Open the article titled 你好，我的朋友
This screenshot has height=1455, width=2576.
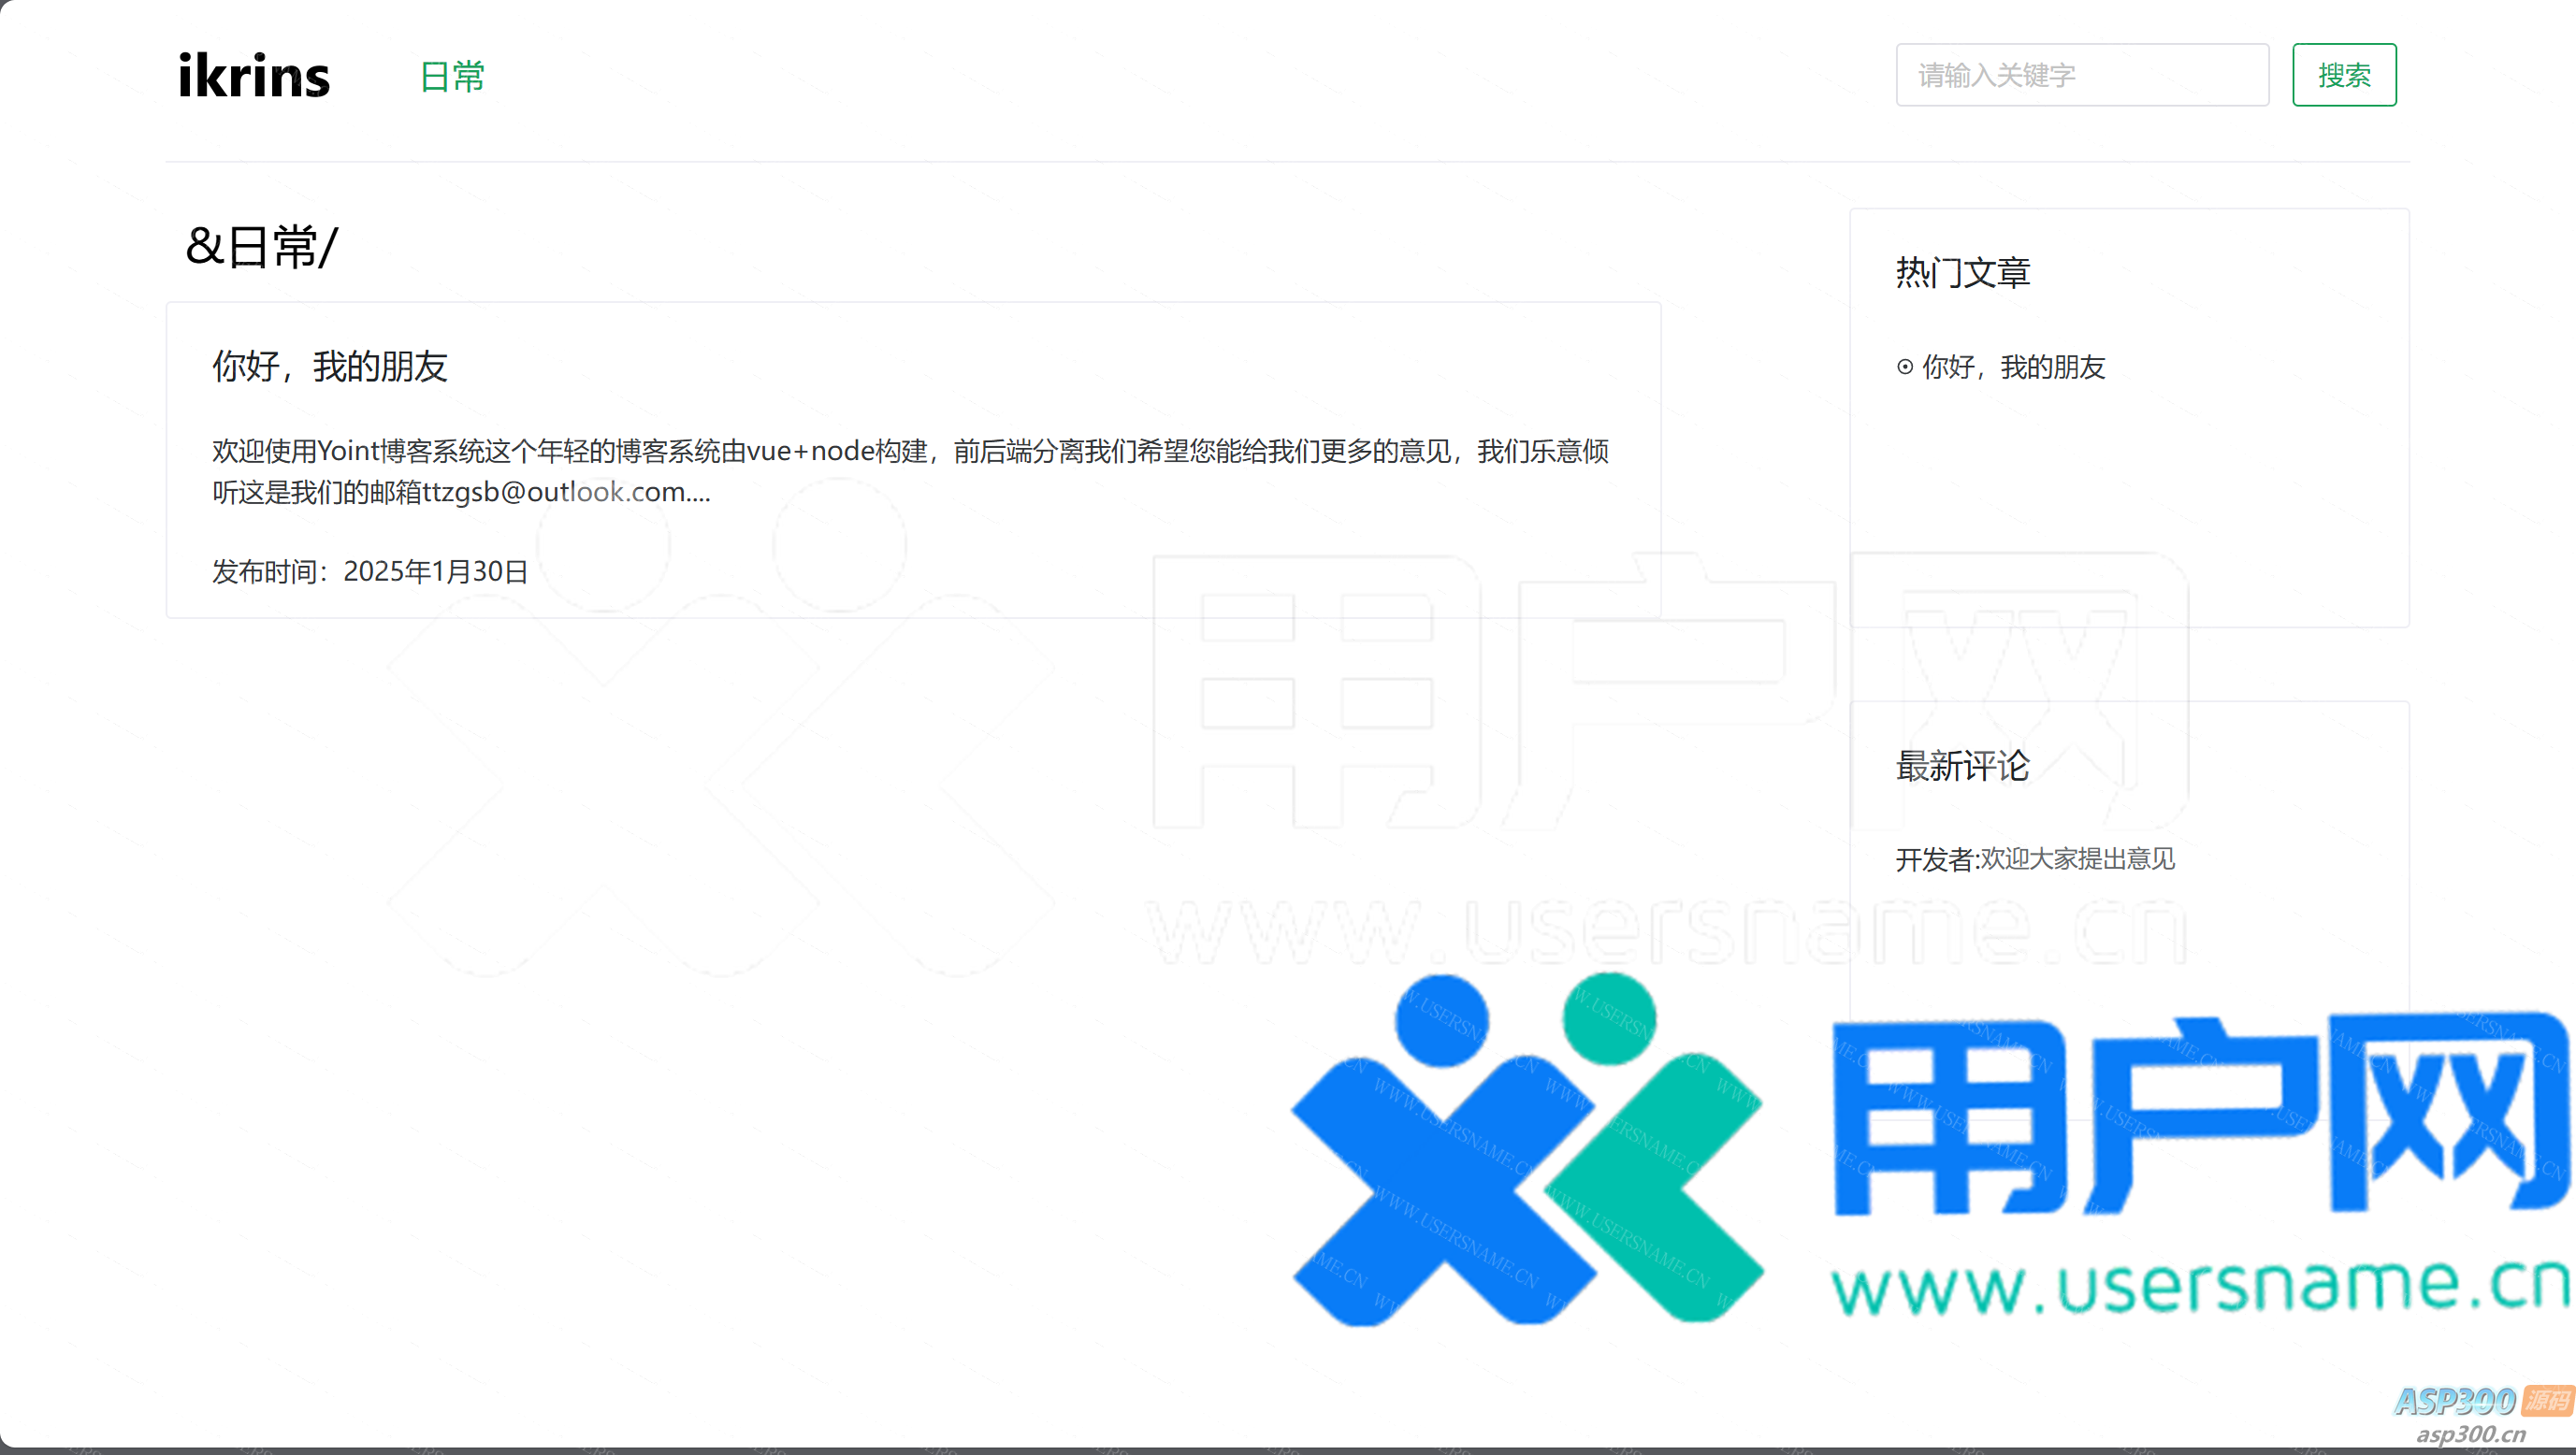tap(329, 366)
